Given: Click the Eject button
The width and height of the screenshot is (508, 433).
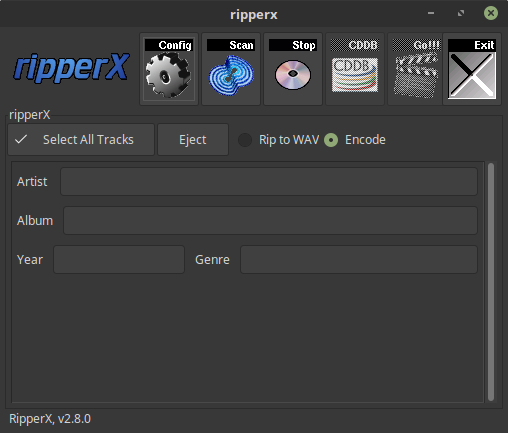Looking at the screenshot, I should pyautogui.click(x=193, y=140).
